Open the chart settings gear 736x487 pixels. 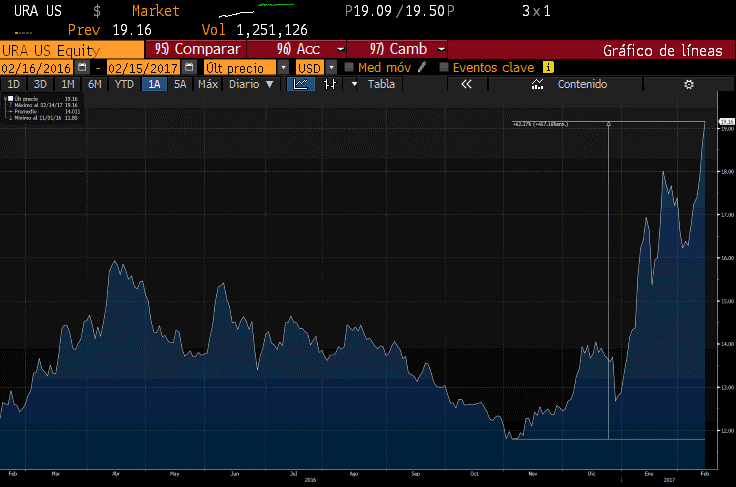tap(689, 84)
